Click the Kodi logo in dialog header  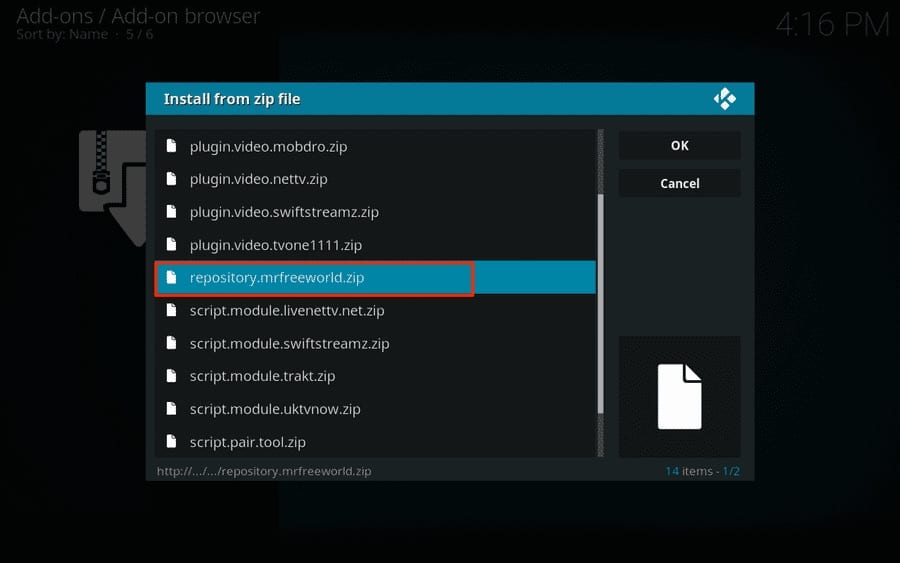click(724, 99)
